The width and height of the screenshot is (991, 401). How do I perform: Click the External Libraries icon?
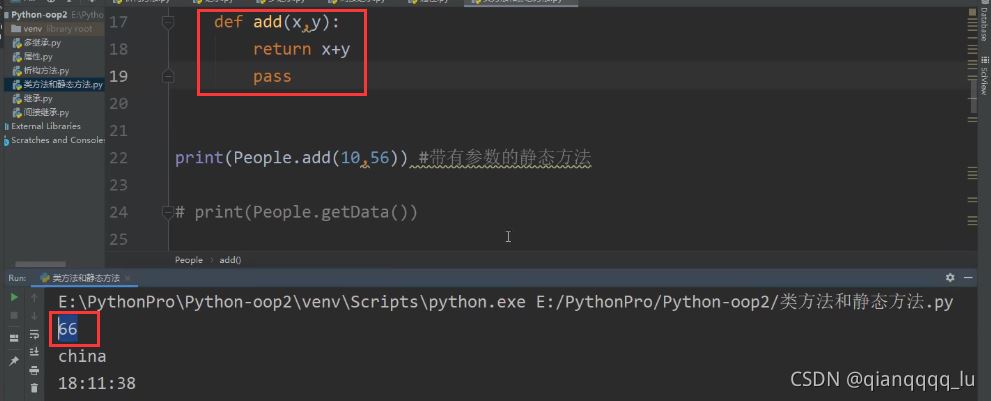pyautogui.click(x=6, y=126)
